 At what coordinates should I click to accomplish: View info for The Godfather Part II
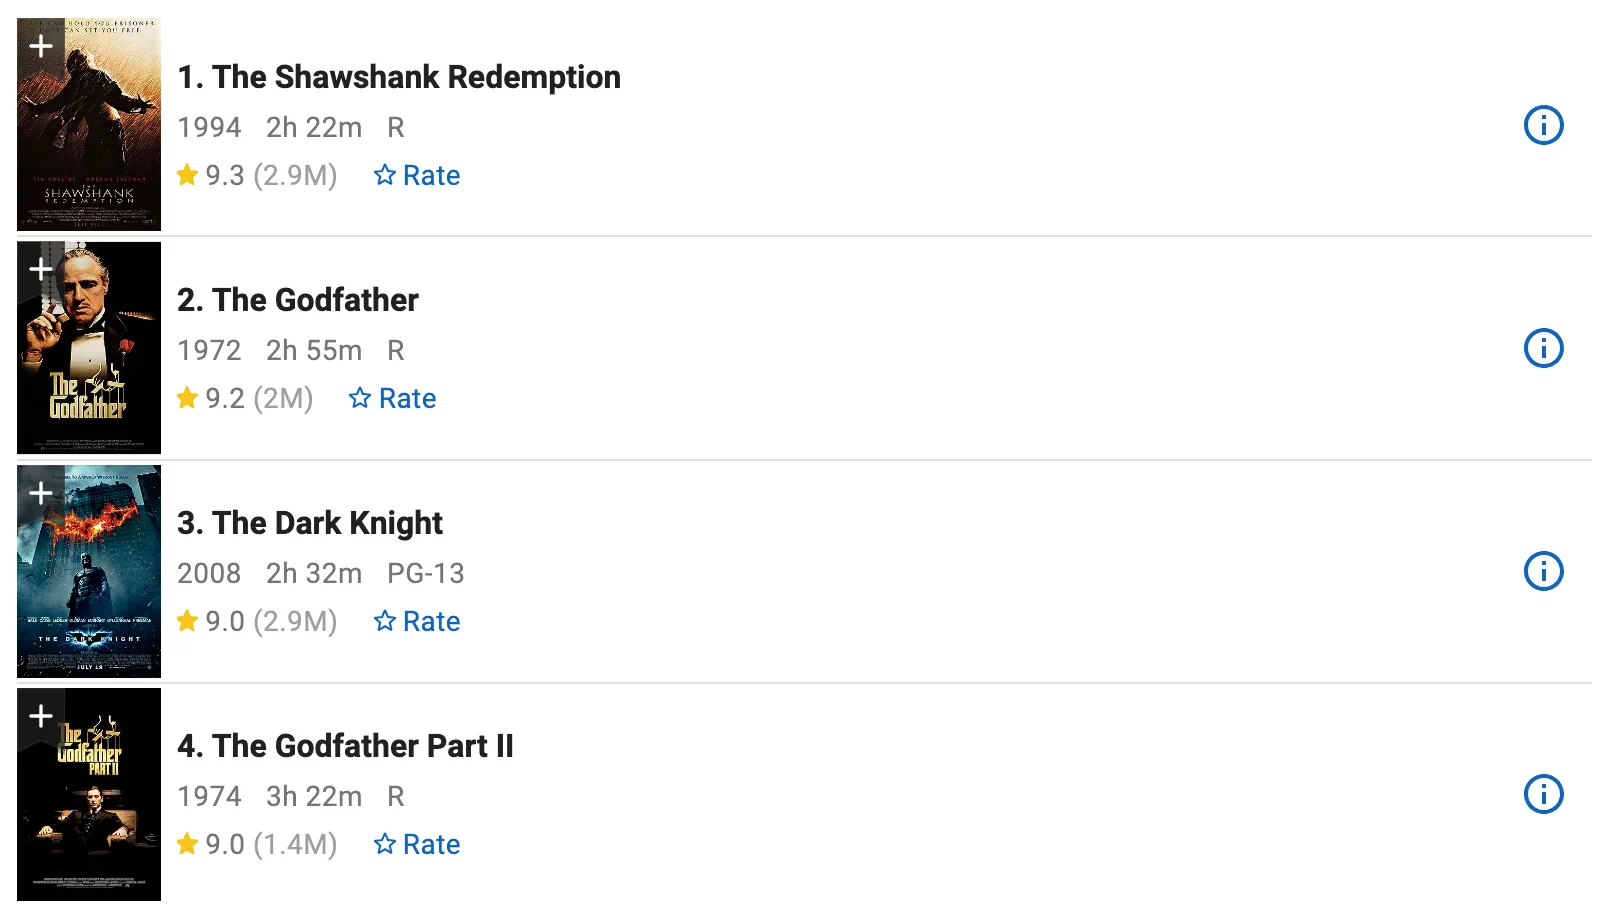[x=1543, y=794]
